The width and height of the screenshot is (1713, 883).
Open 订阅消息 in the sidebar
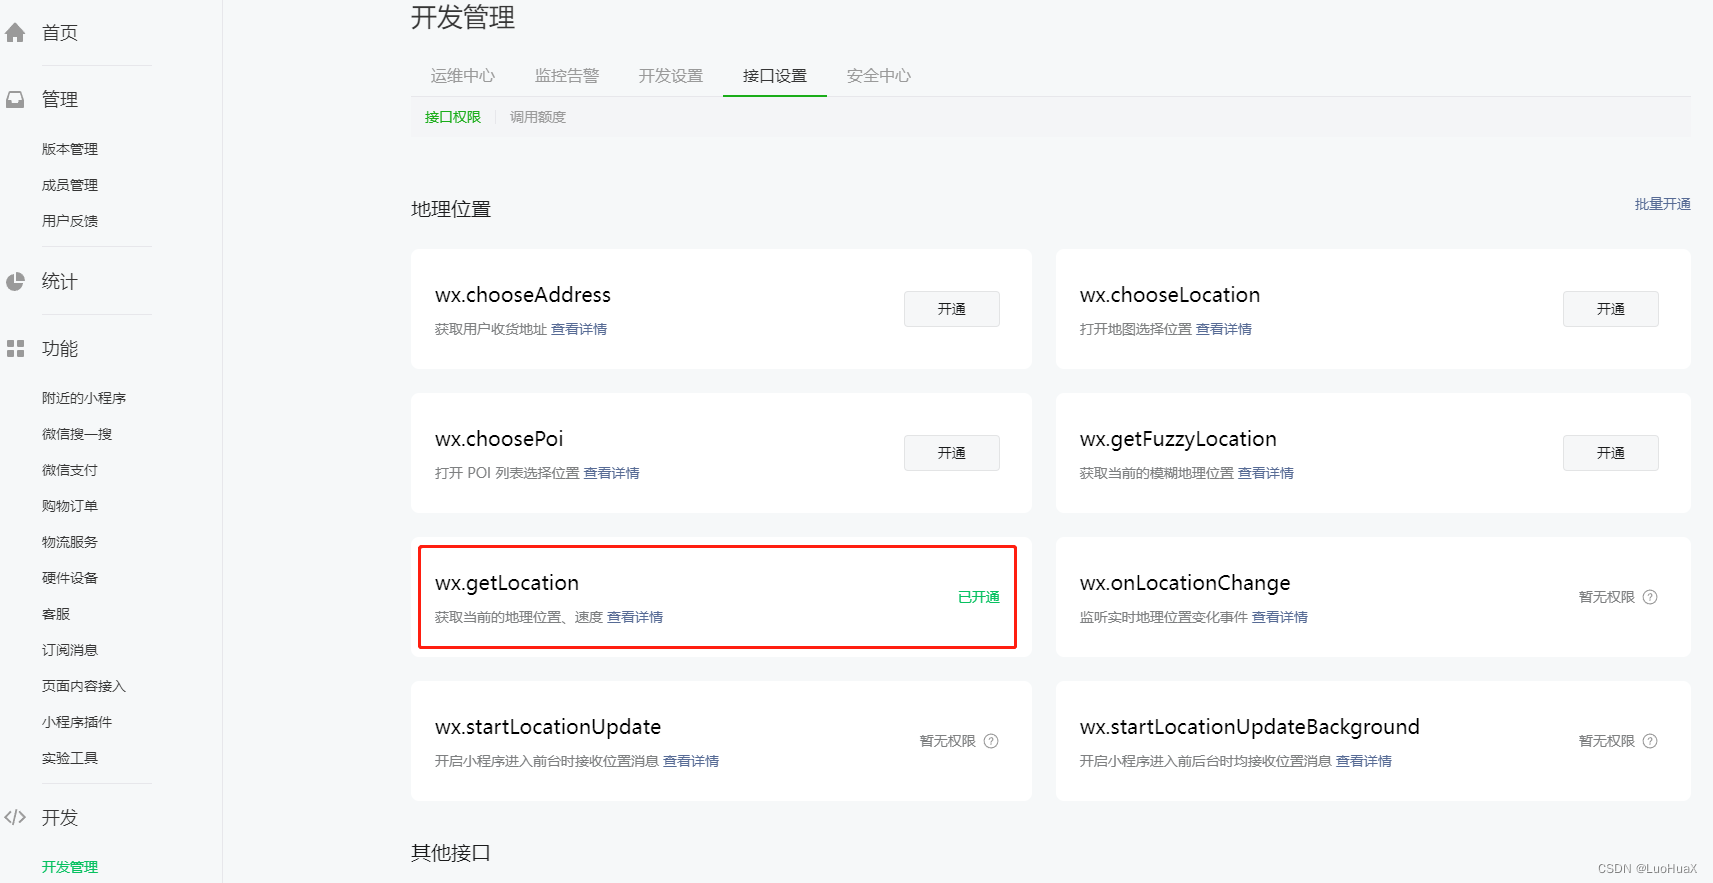[x=70, y=650]
